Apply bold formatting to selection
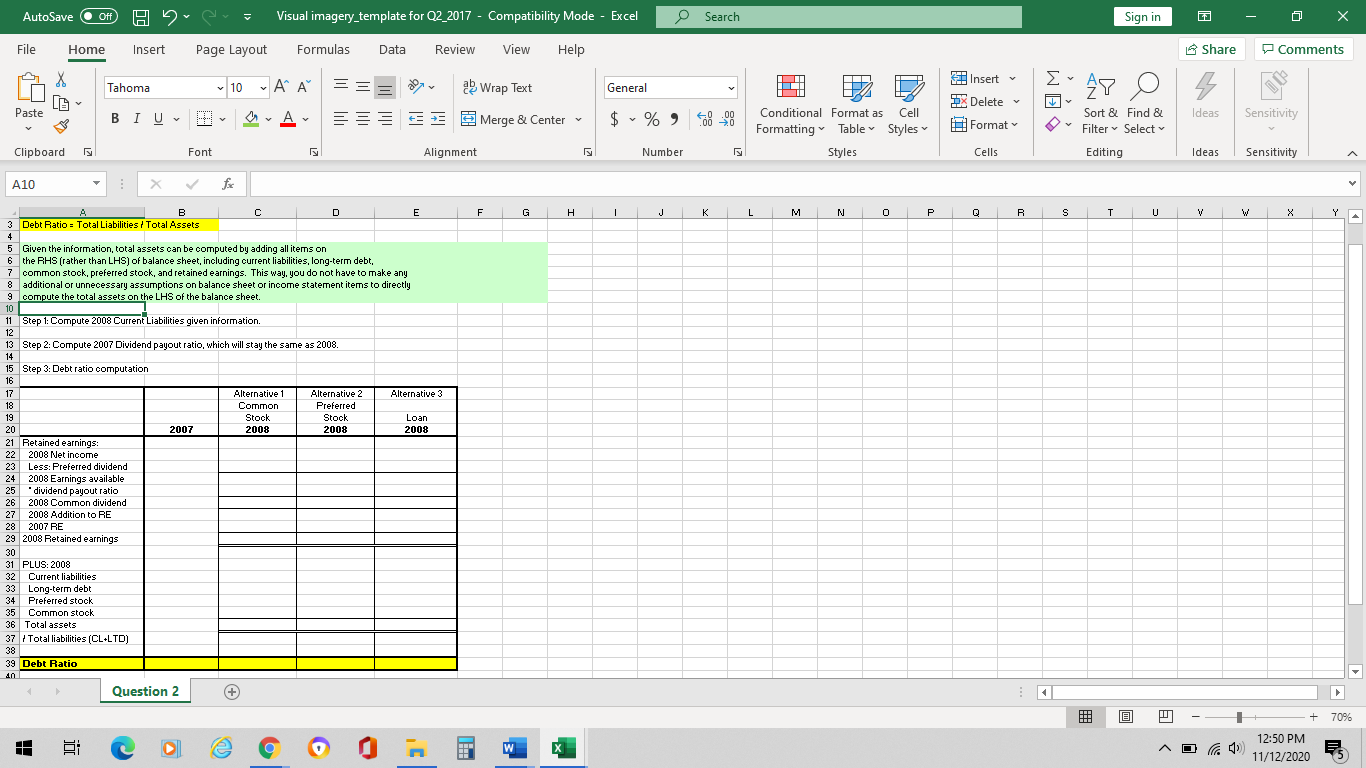Viewport: 1366px width, 768px height. point(114,118)
